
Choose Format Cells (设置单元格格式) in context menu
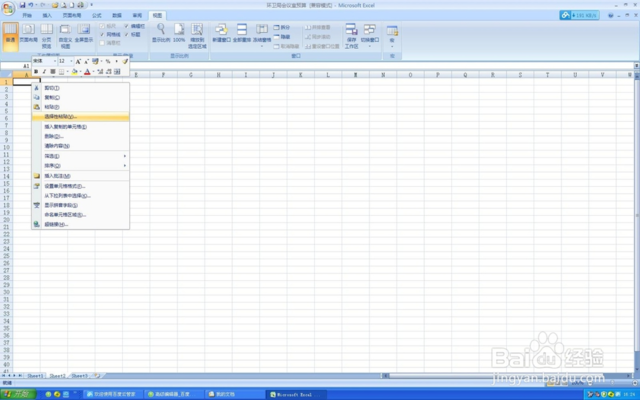tap(80, 186)
